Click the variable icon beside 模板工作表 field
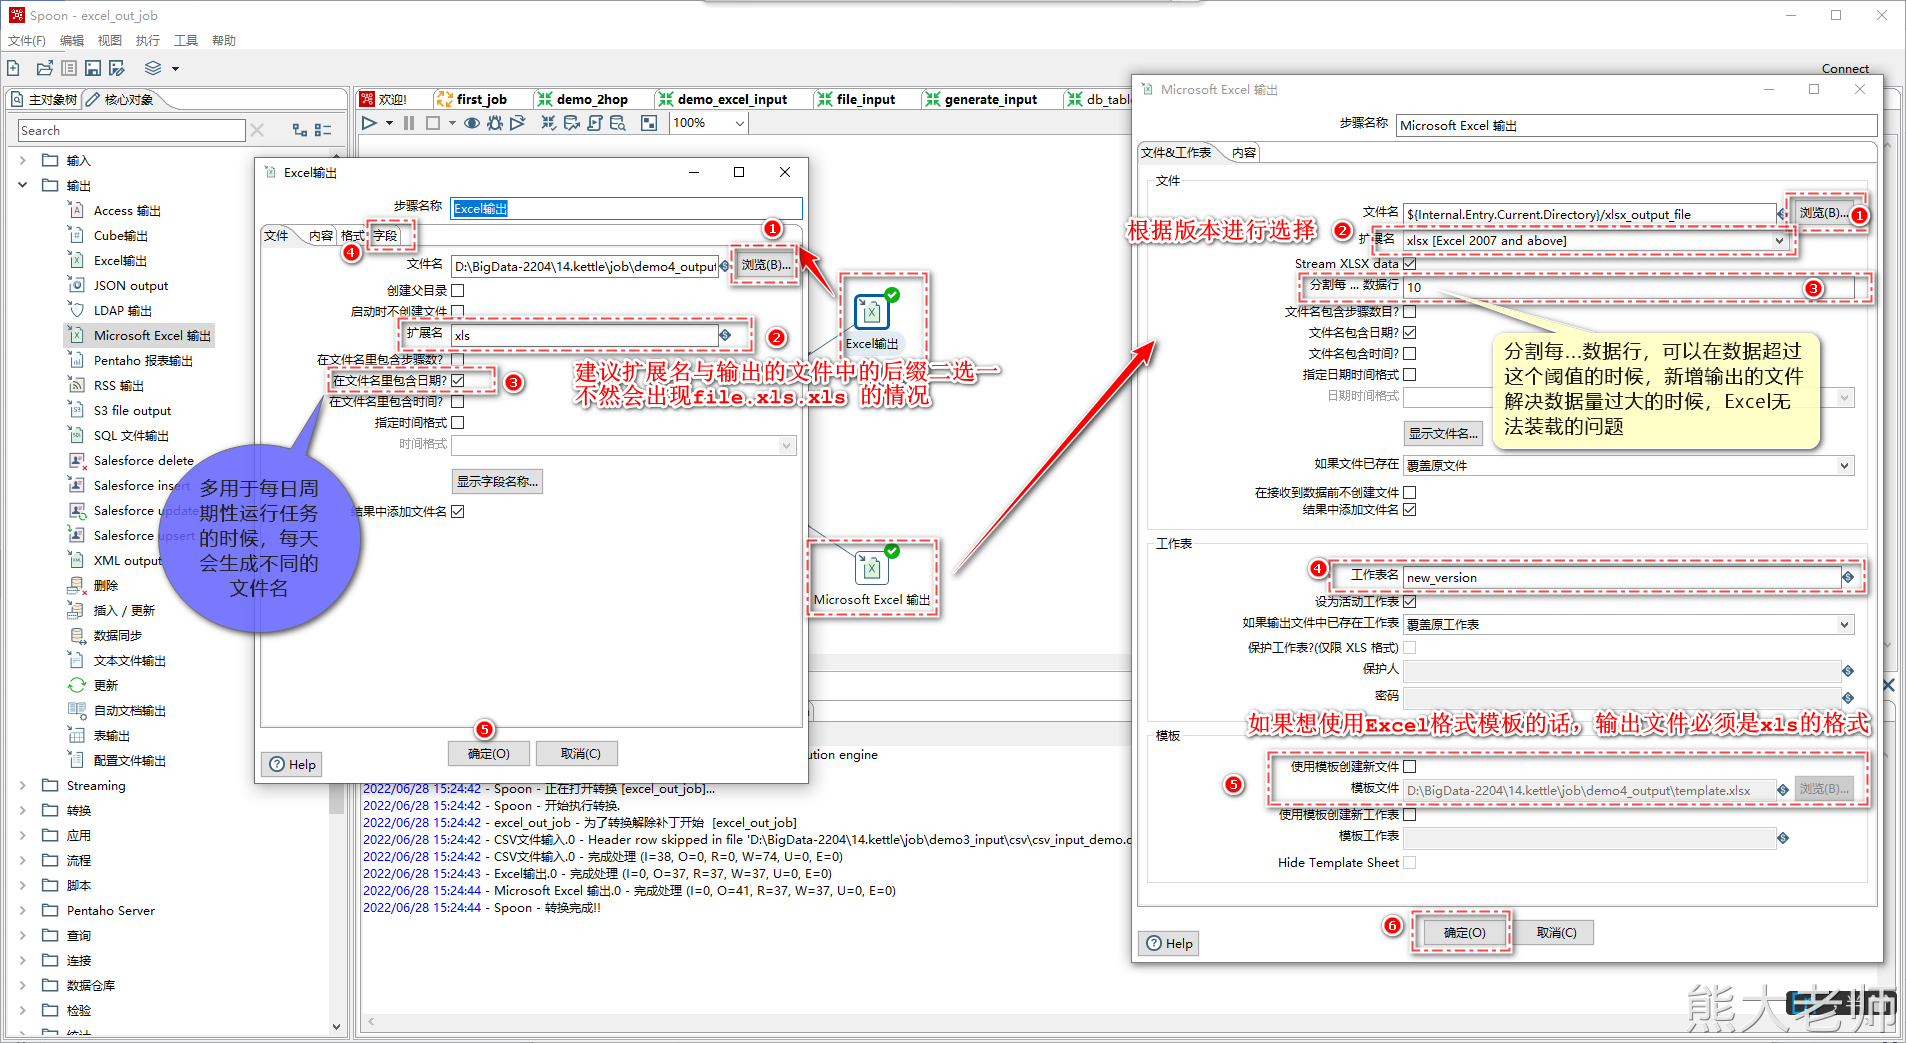The image size is (1906, 1043). coord(1783,837)
